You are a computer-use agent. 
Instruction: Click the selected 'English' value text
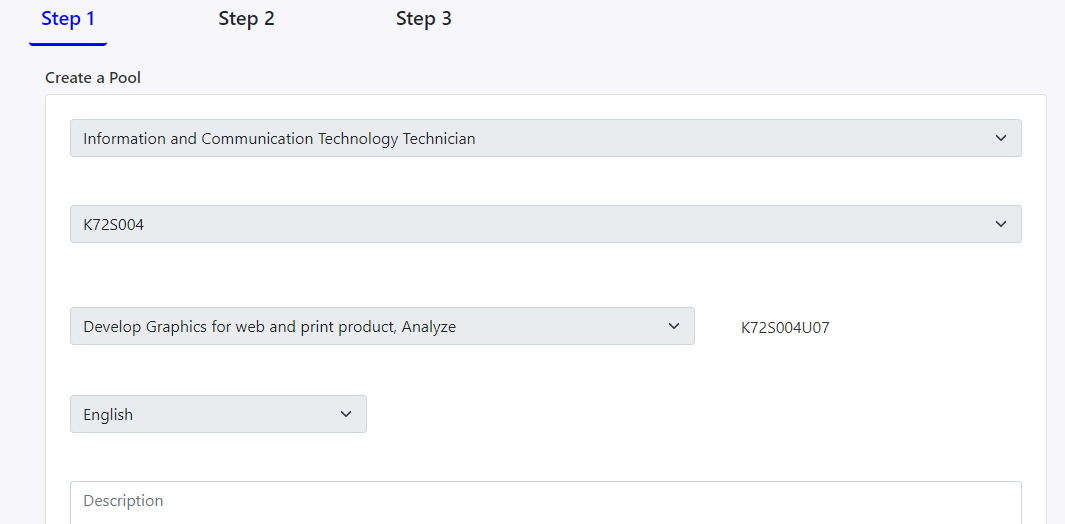point(108,415)
